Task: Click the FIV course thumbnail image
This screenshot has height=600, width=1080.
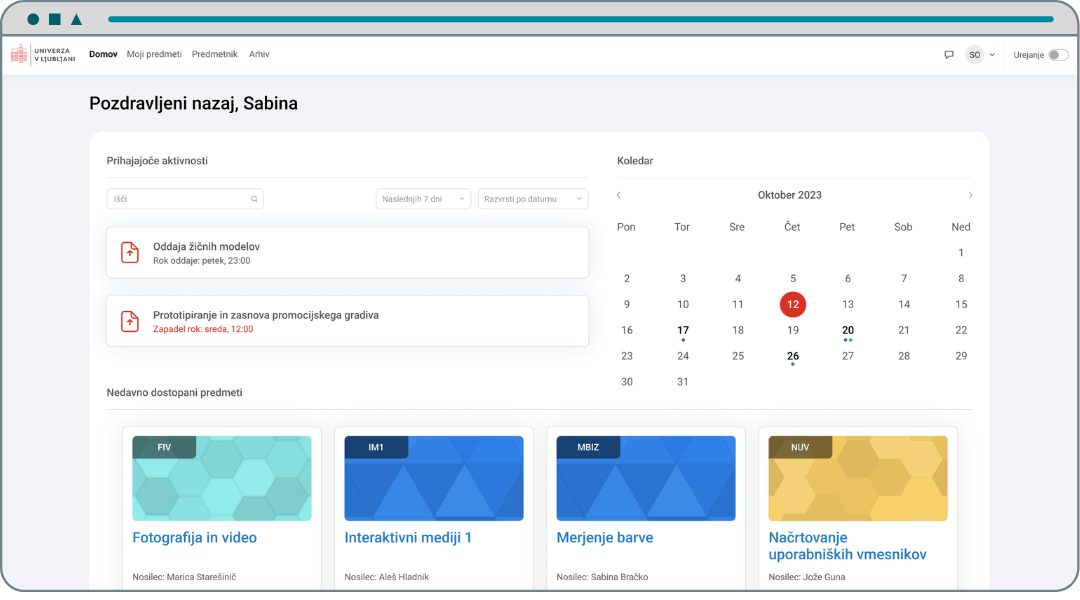Action: pos(222,478)
